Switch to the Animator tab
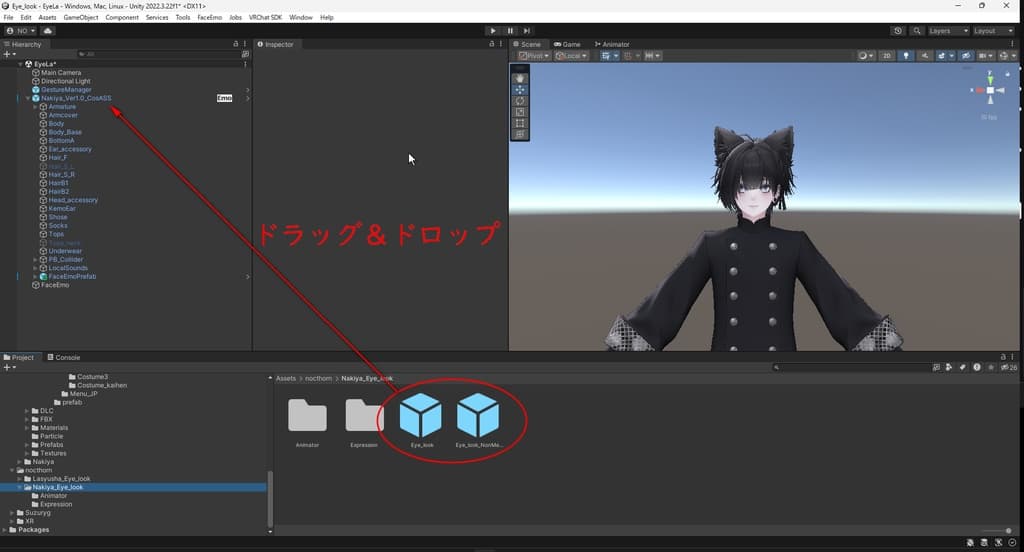The height and width of the screenshot is (552, 1024). pyautogui.click(x=611, y=44)
